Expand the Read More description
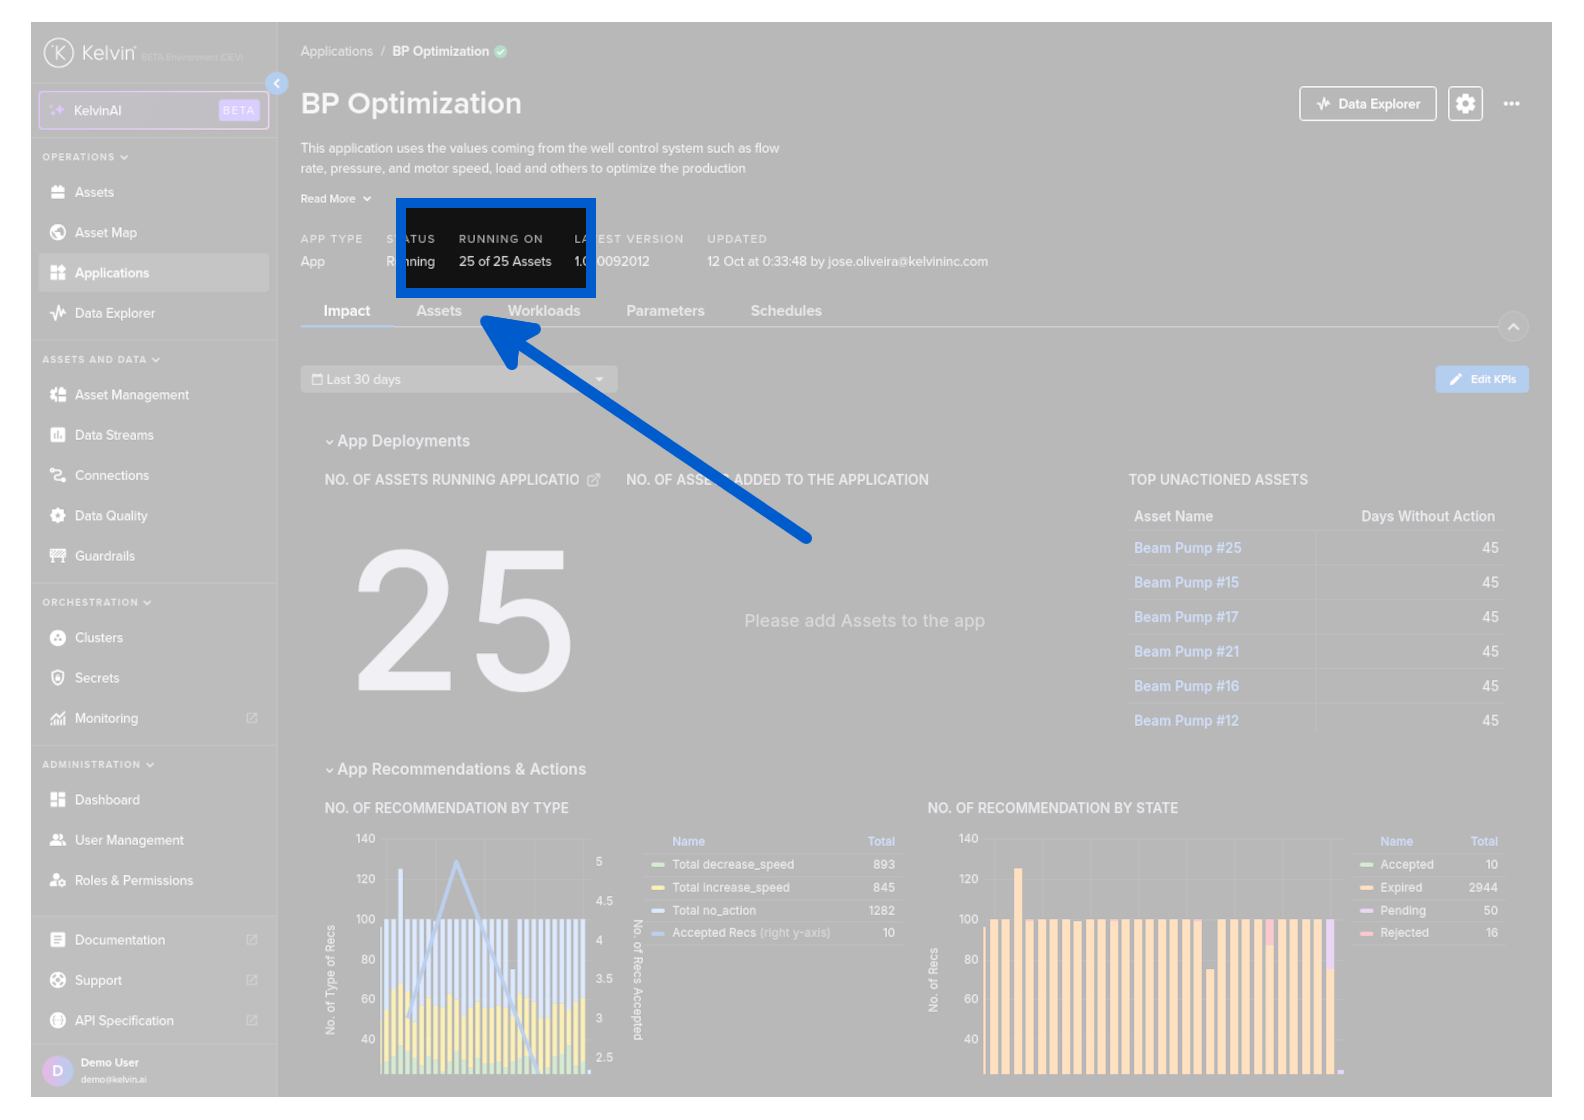 (335, 199)
